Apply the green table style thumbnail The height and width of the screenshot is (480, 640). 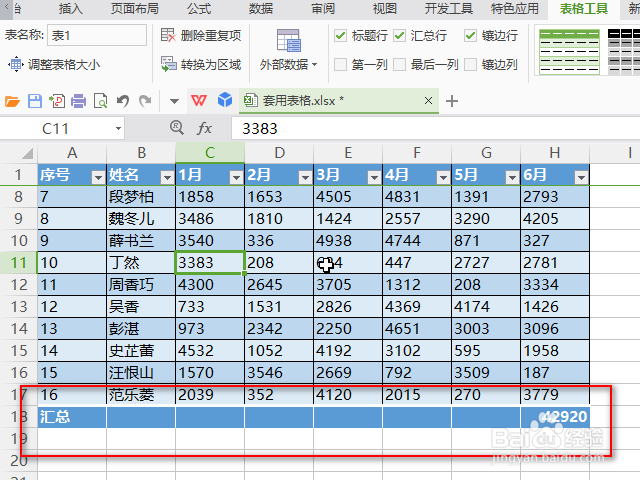tap(569, 52)
